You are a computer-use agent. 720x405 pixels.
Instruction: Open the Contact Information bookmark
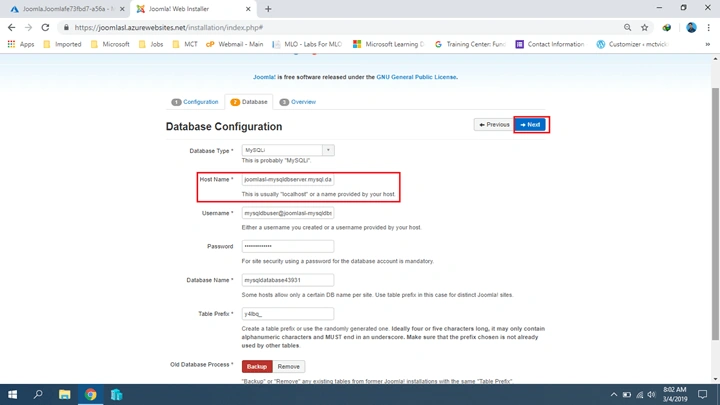pyautogui.click(x=550, y=44)
